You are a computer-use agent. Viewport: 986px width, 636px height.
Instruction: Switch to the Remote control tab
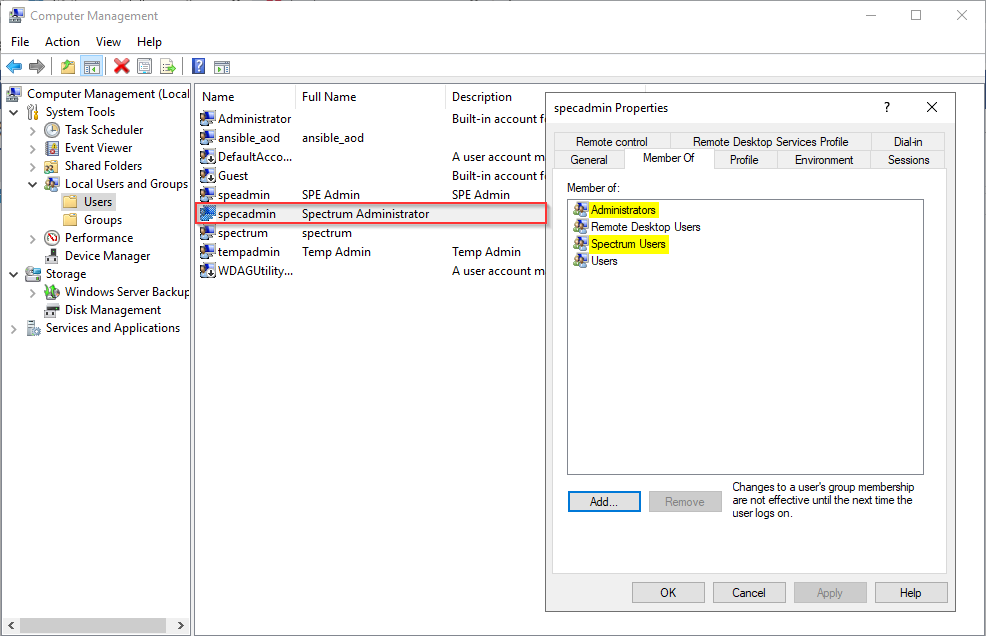coord(611,142)
